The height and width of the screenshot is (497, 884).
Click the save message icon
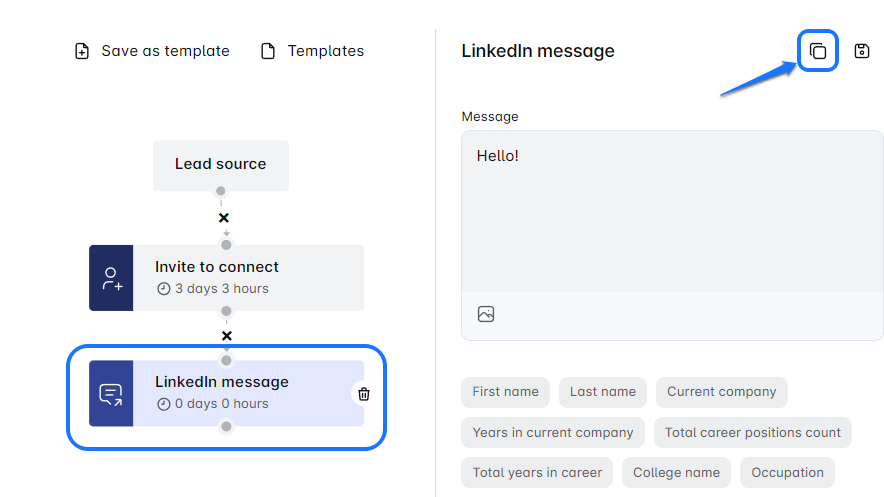coord(862,51)
